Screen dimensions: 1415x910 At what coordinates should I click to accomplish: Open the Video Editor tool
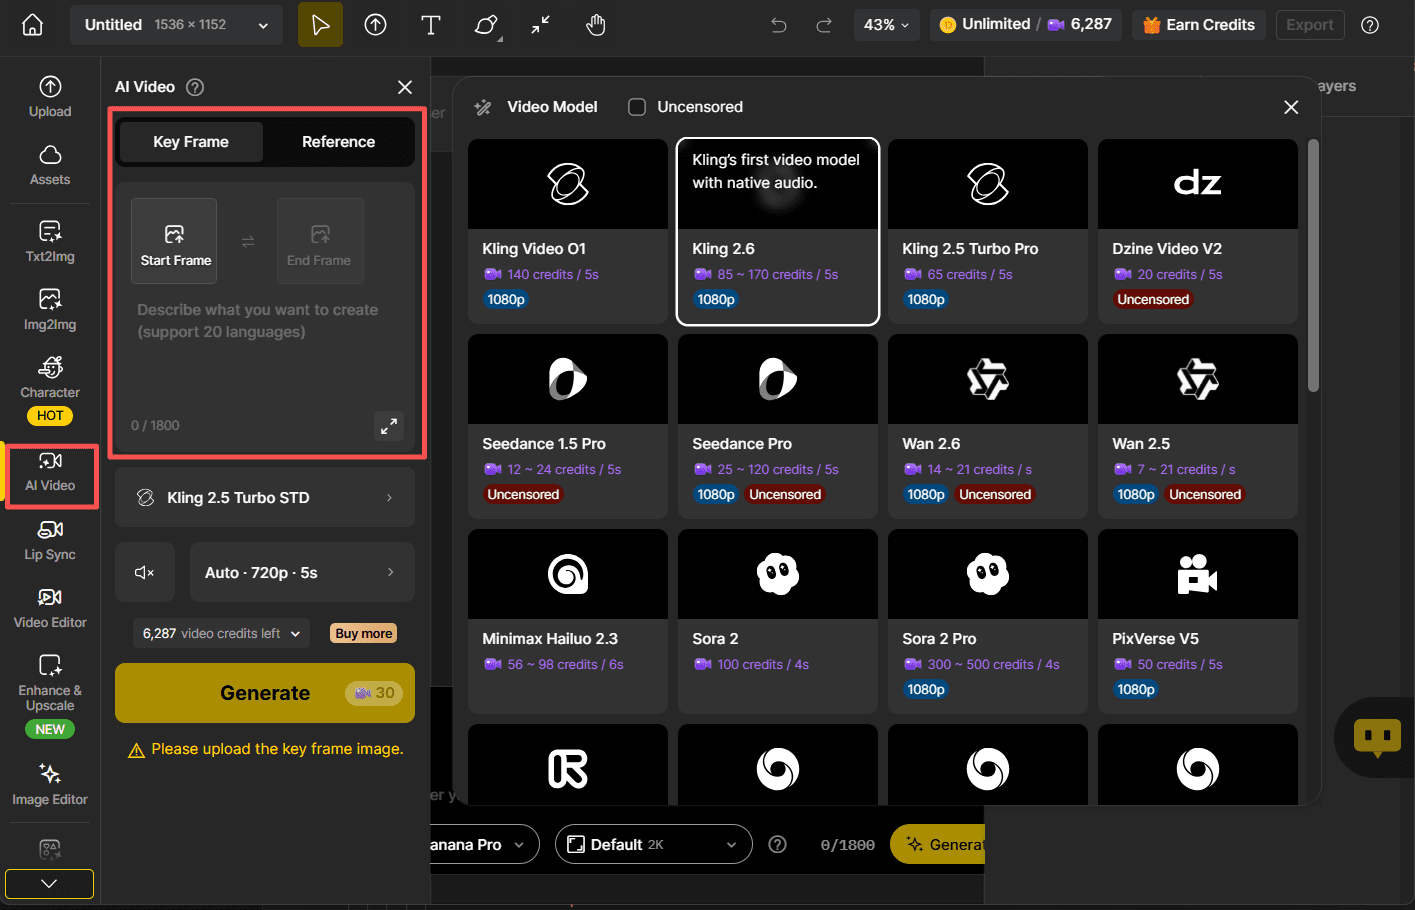pyautogui.click(x=50, y=608)
